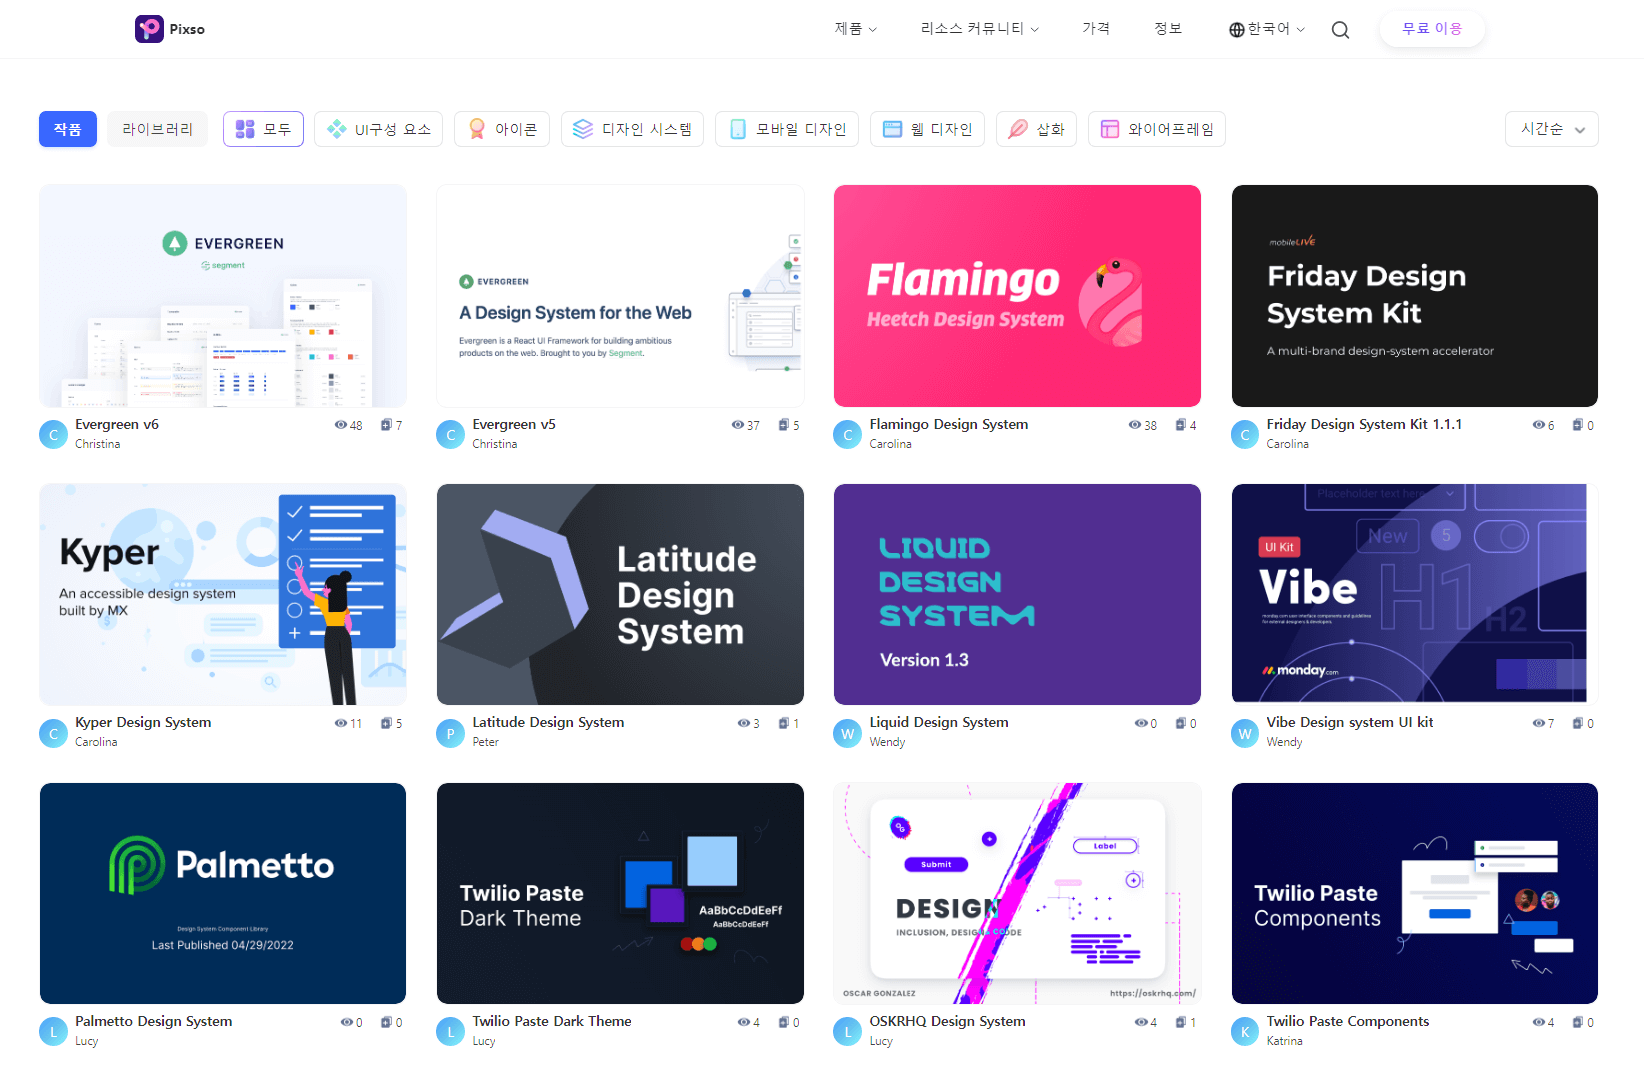The height and width of the screenshot is (1080, 1644).
Task: Click Wendy's avatar under Liquid Design System
Action: 847,733
